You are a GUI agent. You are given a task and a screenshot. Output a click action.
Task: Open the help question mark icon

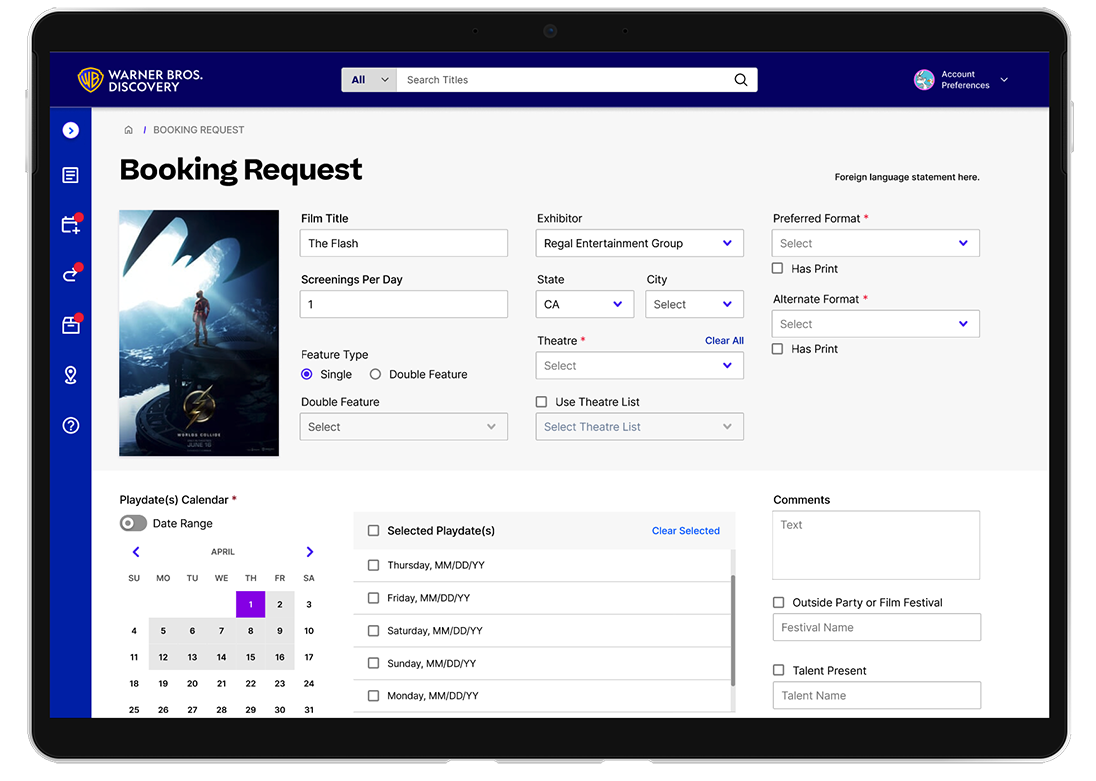[x=71, y=425]
